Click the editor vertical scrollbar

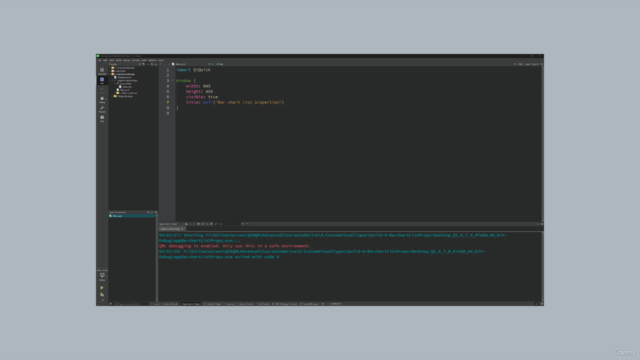(x=542, y=144)
